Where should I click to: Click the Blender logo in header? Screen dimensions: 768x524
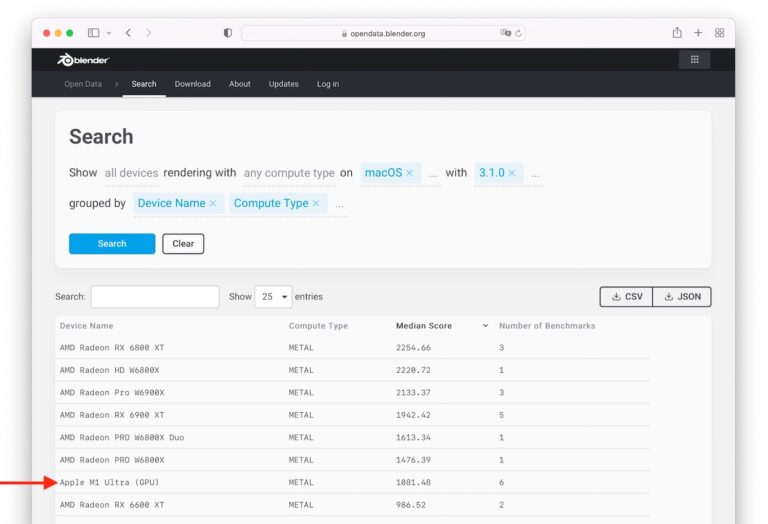tap(83, 60)
